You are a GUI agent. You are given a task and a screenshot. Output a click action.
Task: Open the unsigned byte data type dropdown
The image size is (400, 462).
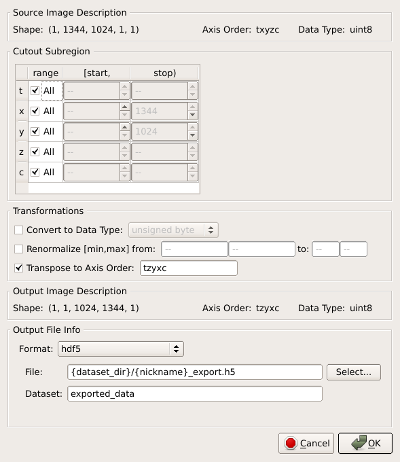point(173,230)
